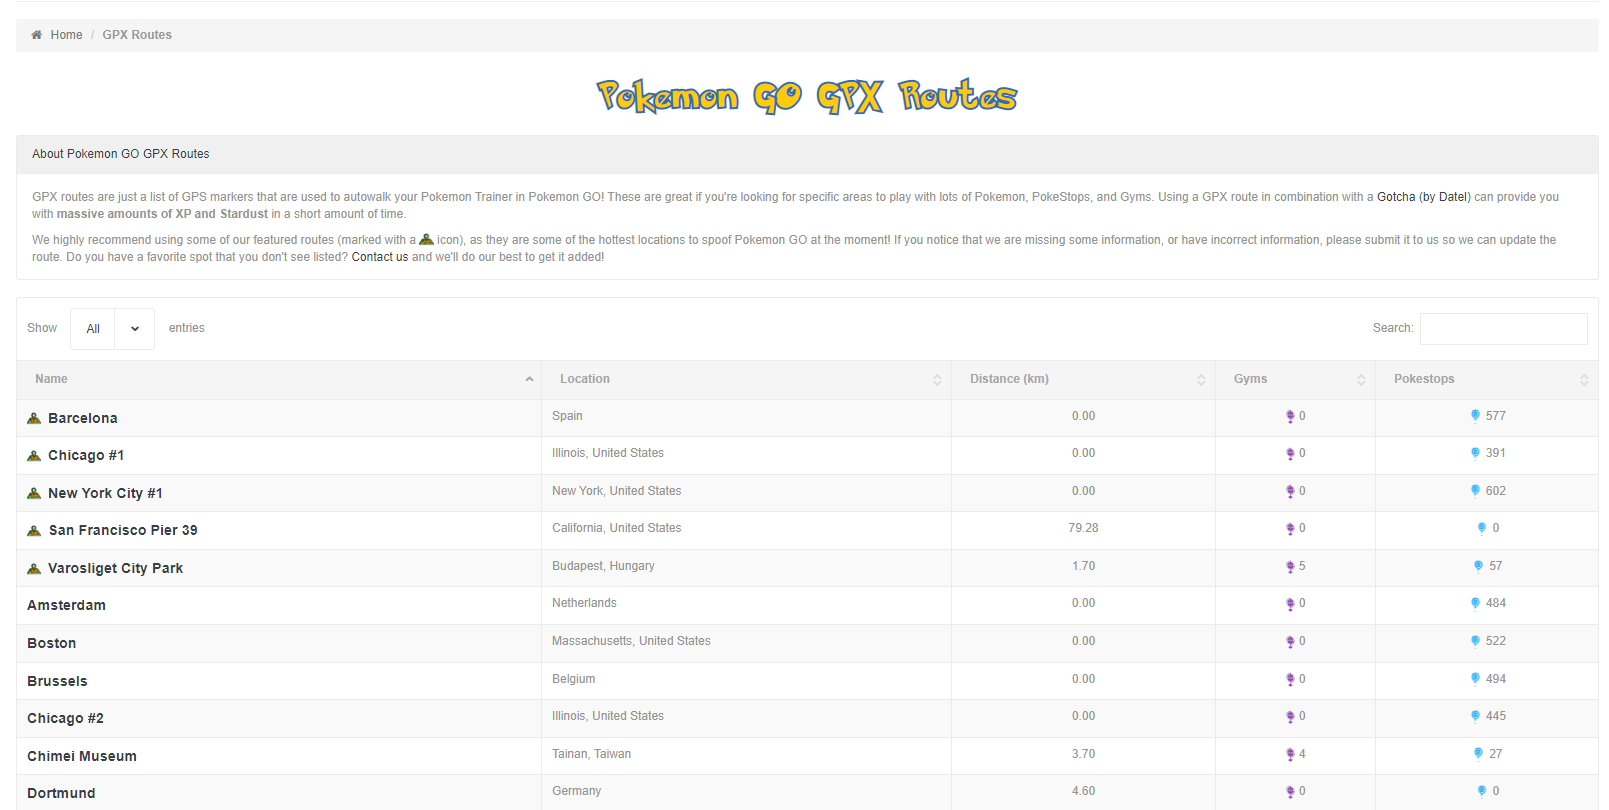The image size is (1609, 810).
Task: Click the featured icon beside New York City #1
Action: tap(34, 493)
